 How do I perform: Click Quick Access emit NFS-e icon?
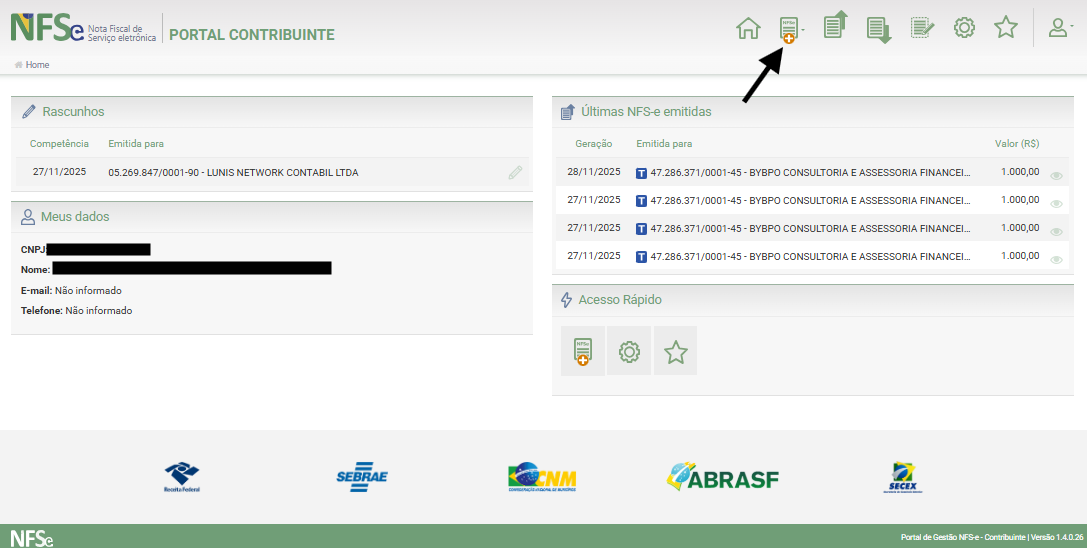point(583,351)
